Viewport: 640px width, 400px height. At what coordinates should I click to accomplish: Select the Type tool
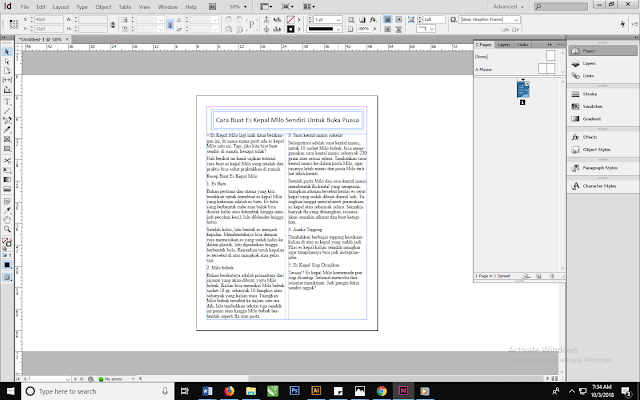click(x=7, y=102)
